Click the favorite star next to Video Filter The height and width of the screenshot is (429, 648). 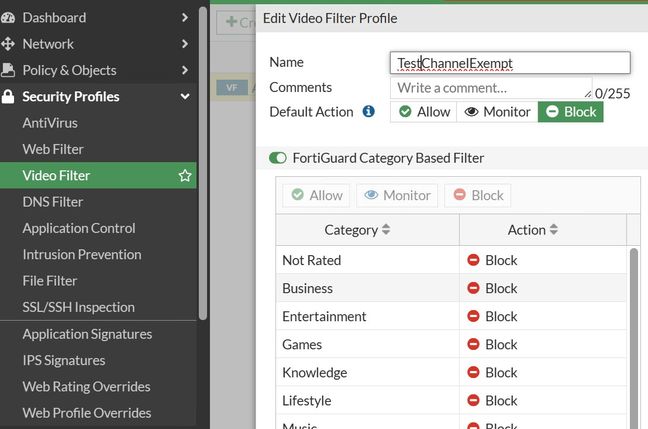185,176
